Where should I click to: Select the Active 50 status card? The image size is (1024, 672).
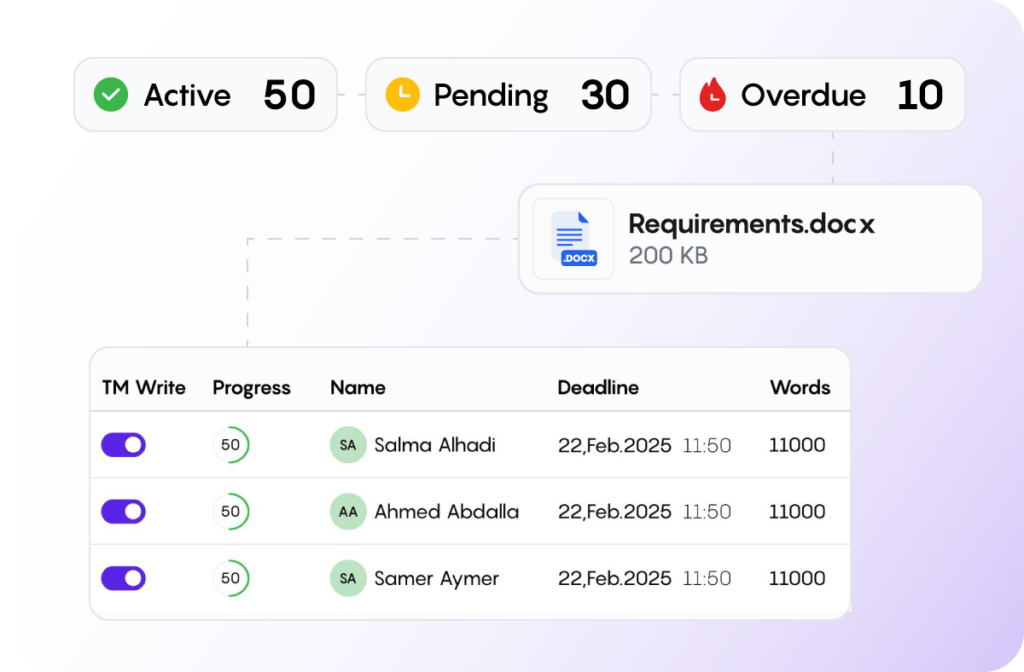point(205,95)
